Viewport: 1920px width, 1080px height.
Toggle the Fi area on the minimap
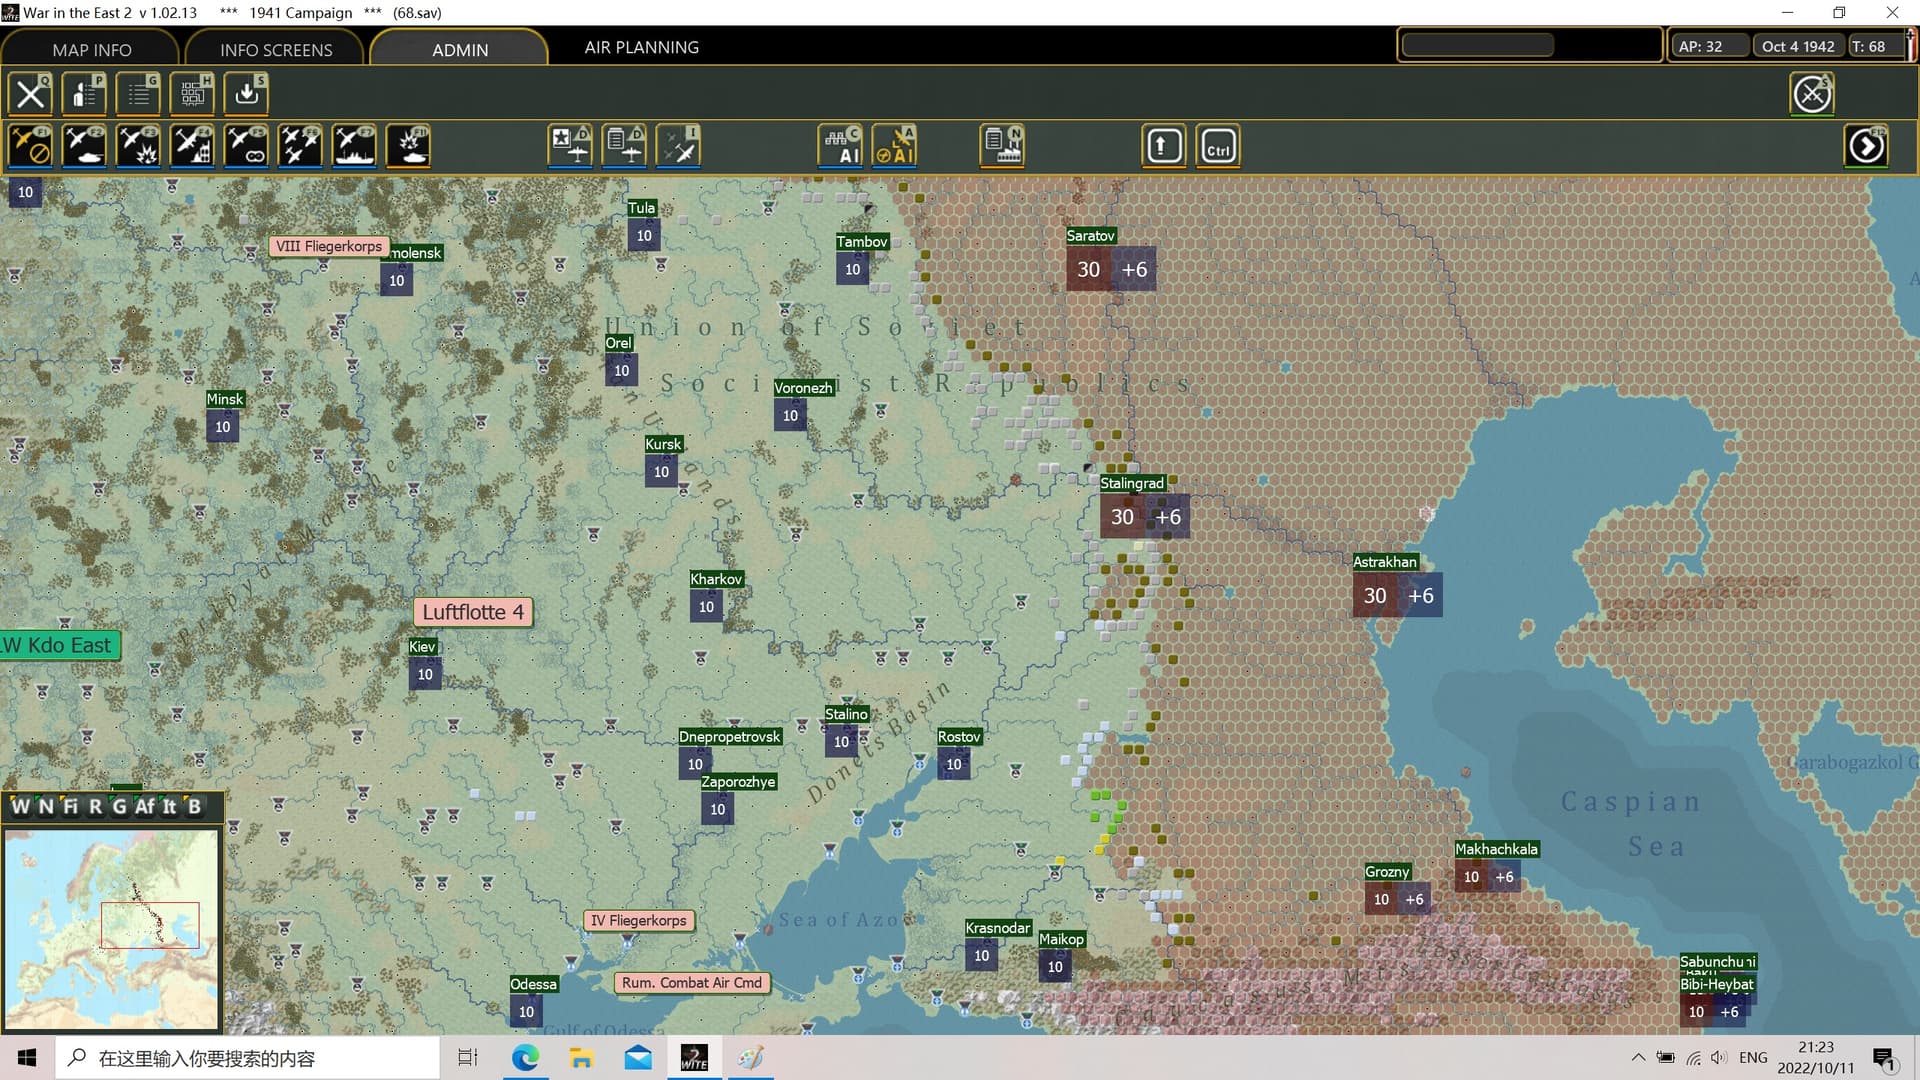tap(70, 806)
